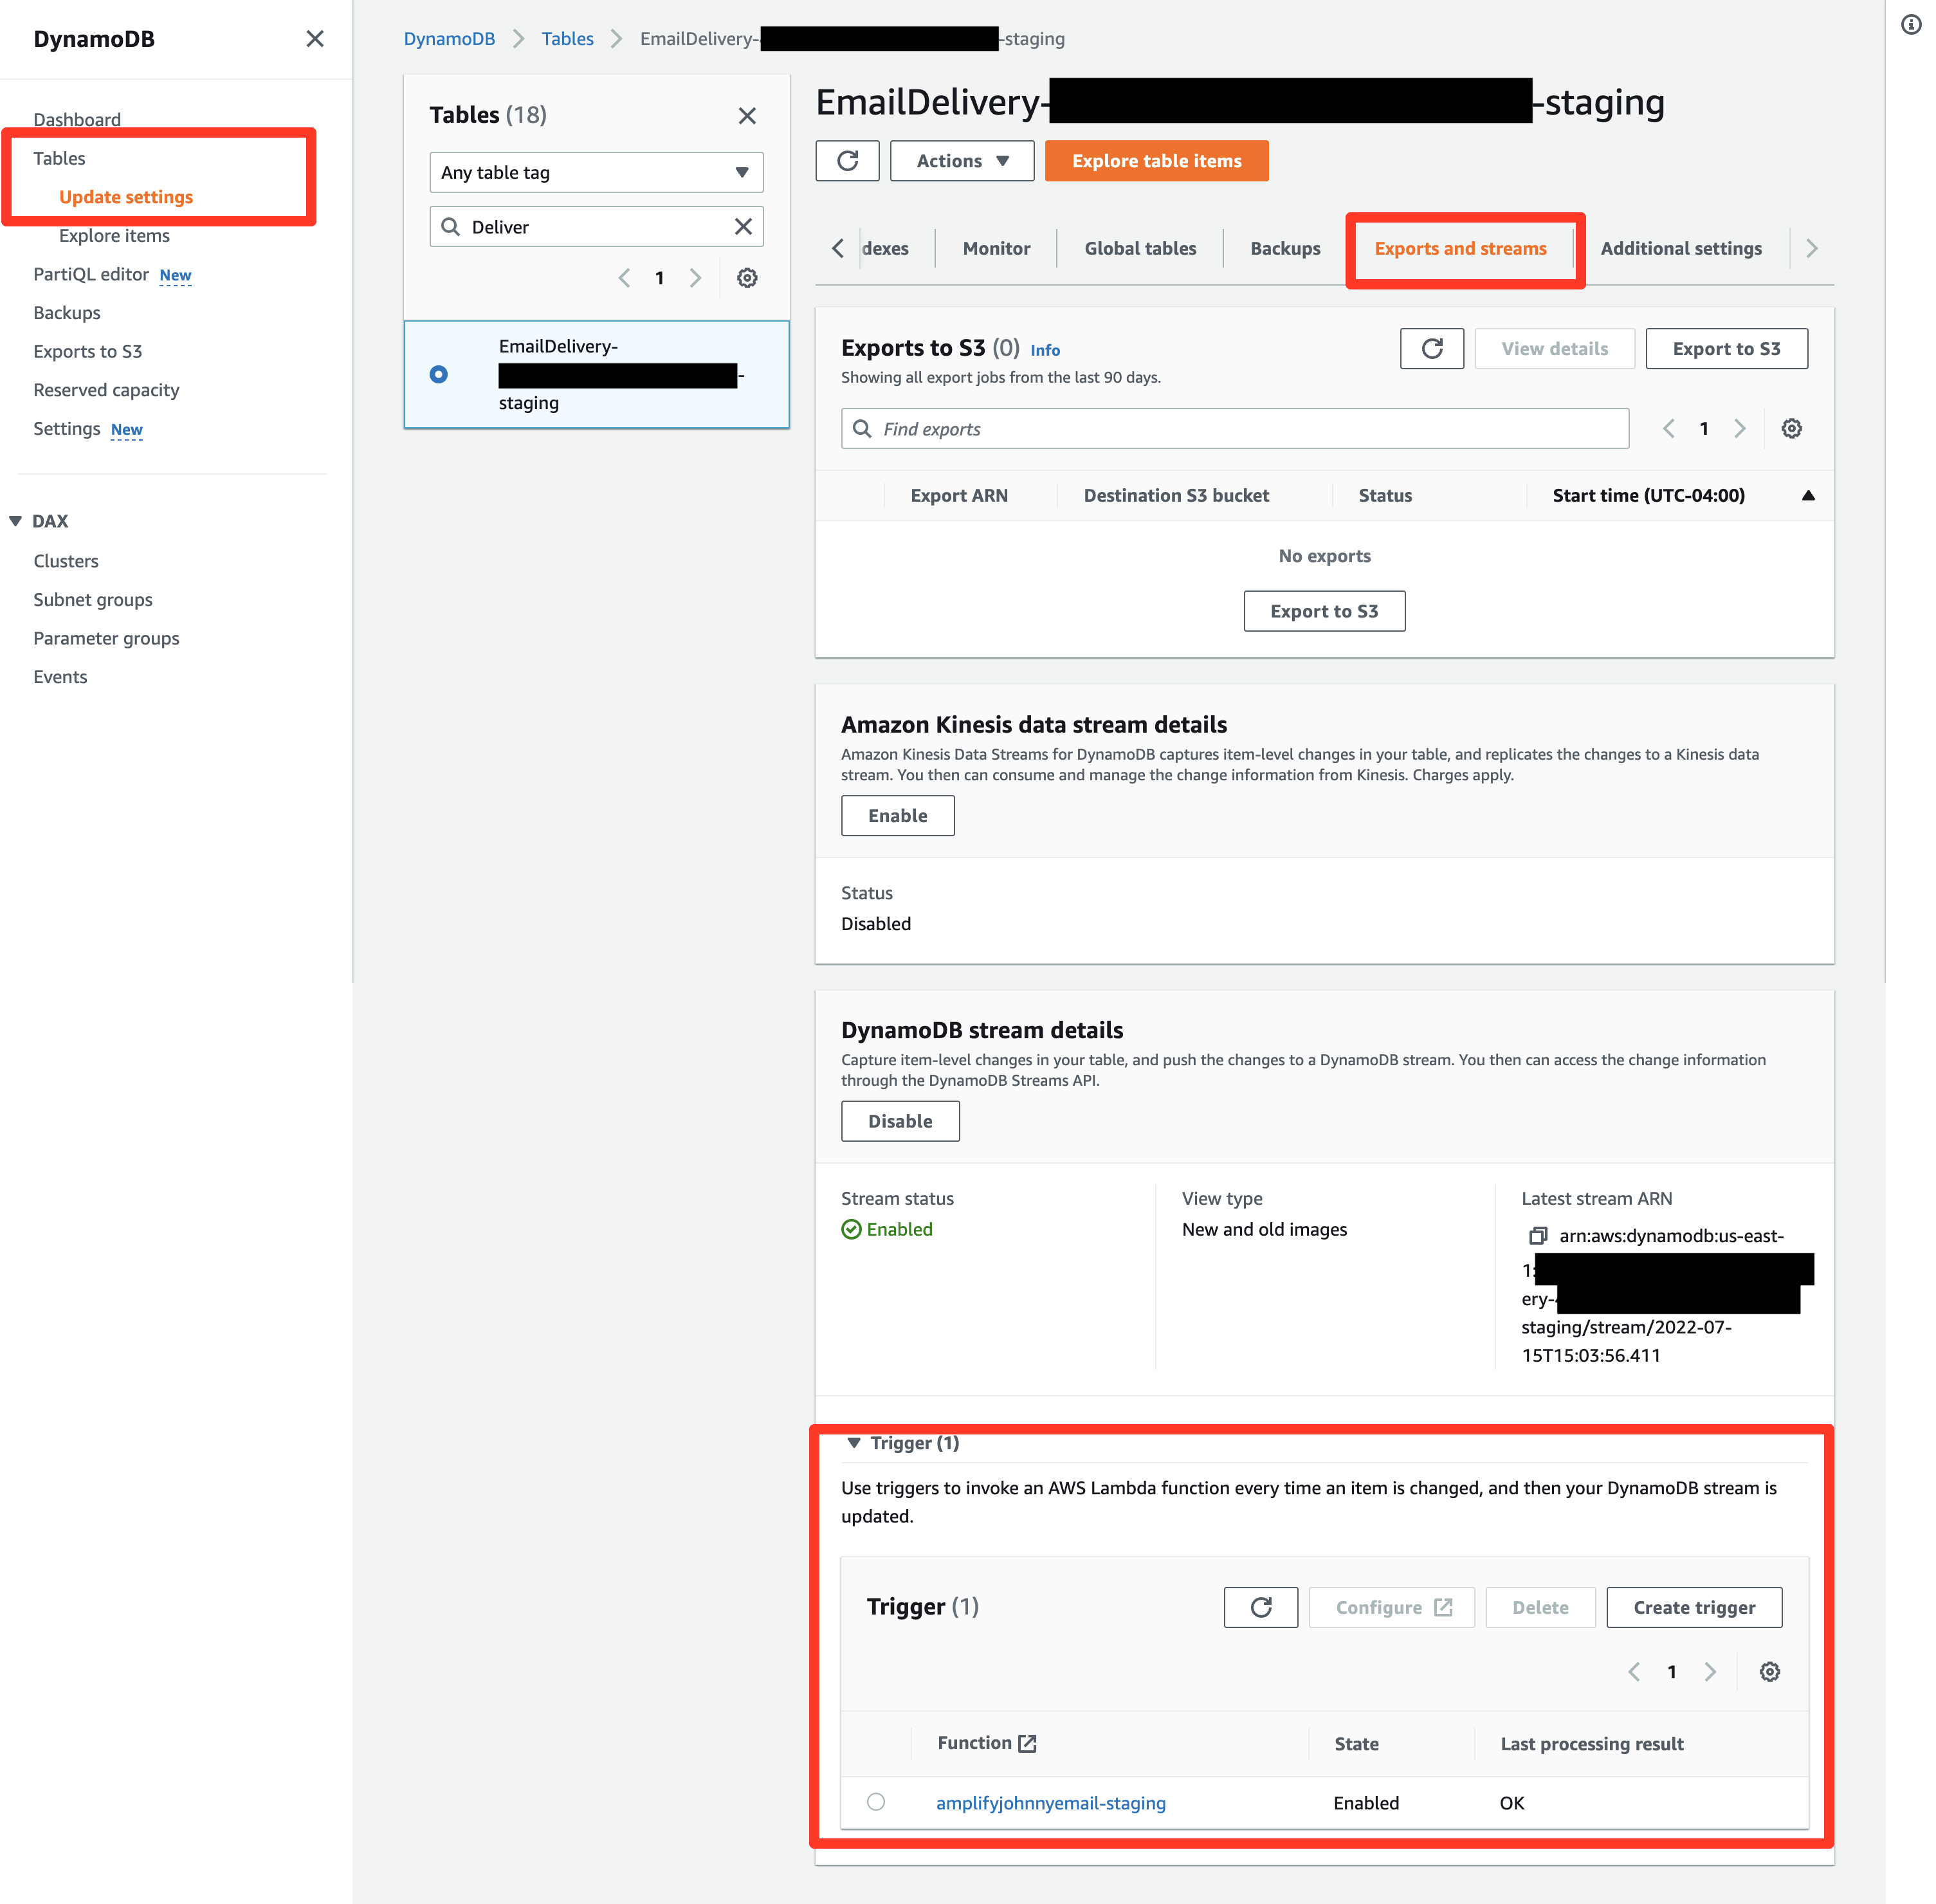
Task: Open the Any table tag dropdown
Action: 596,172
